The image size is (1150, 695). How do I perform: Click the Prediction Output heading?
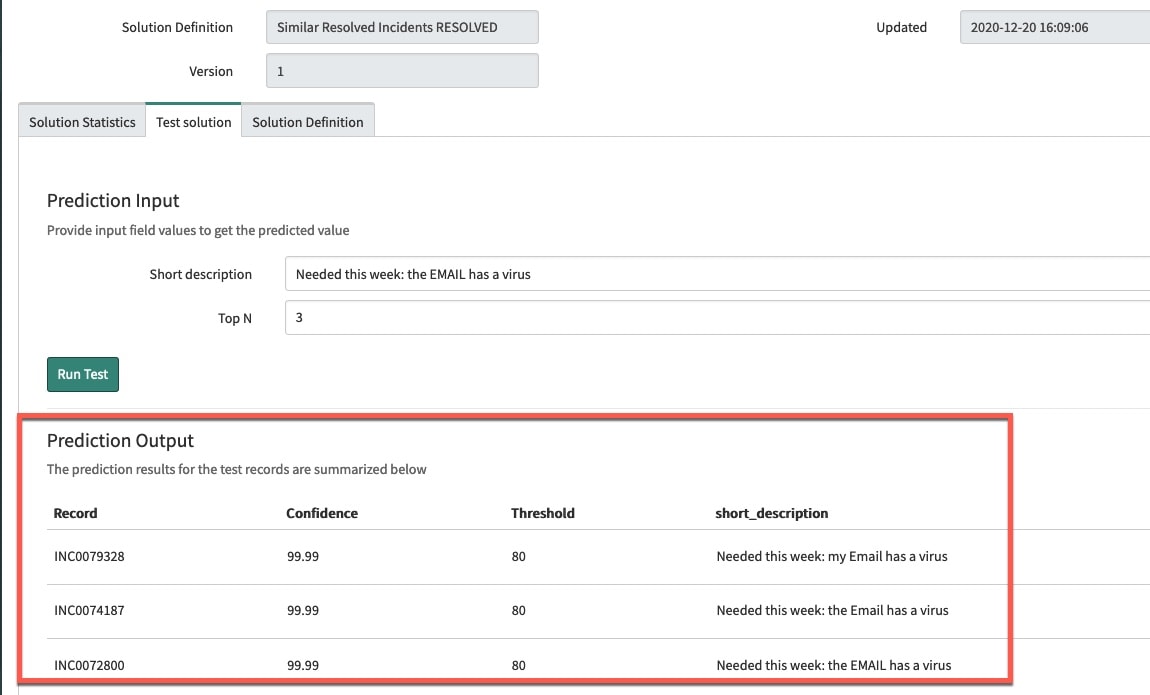[120, 440]
